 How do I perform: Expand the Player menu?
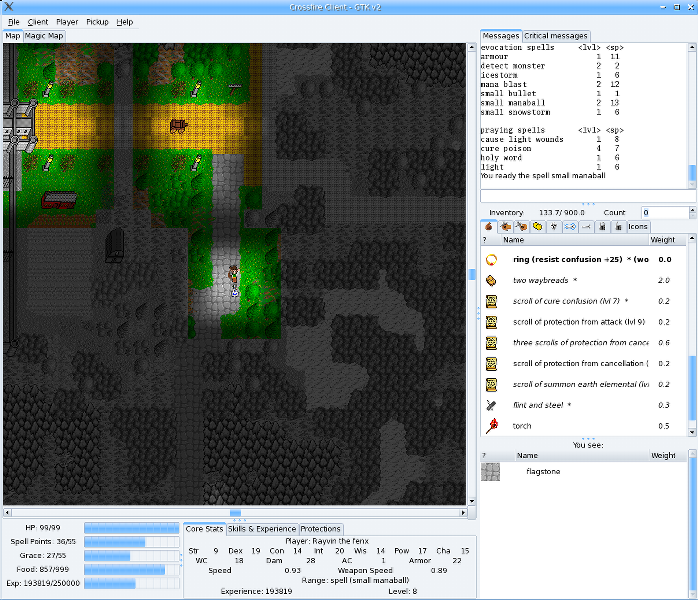[x=67, y=21]
